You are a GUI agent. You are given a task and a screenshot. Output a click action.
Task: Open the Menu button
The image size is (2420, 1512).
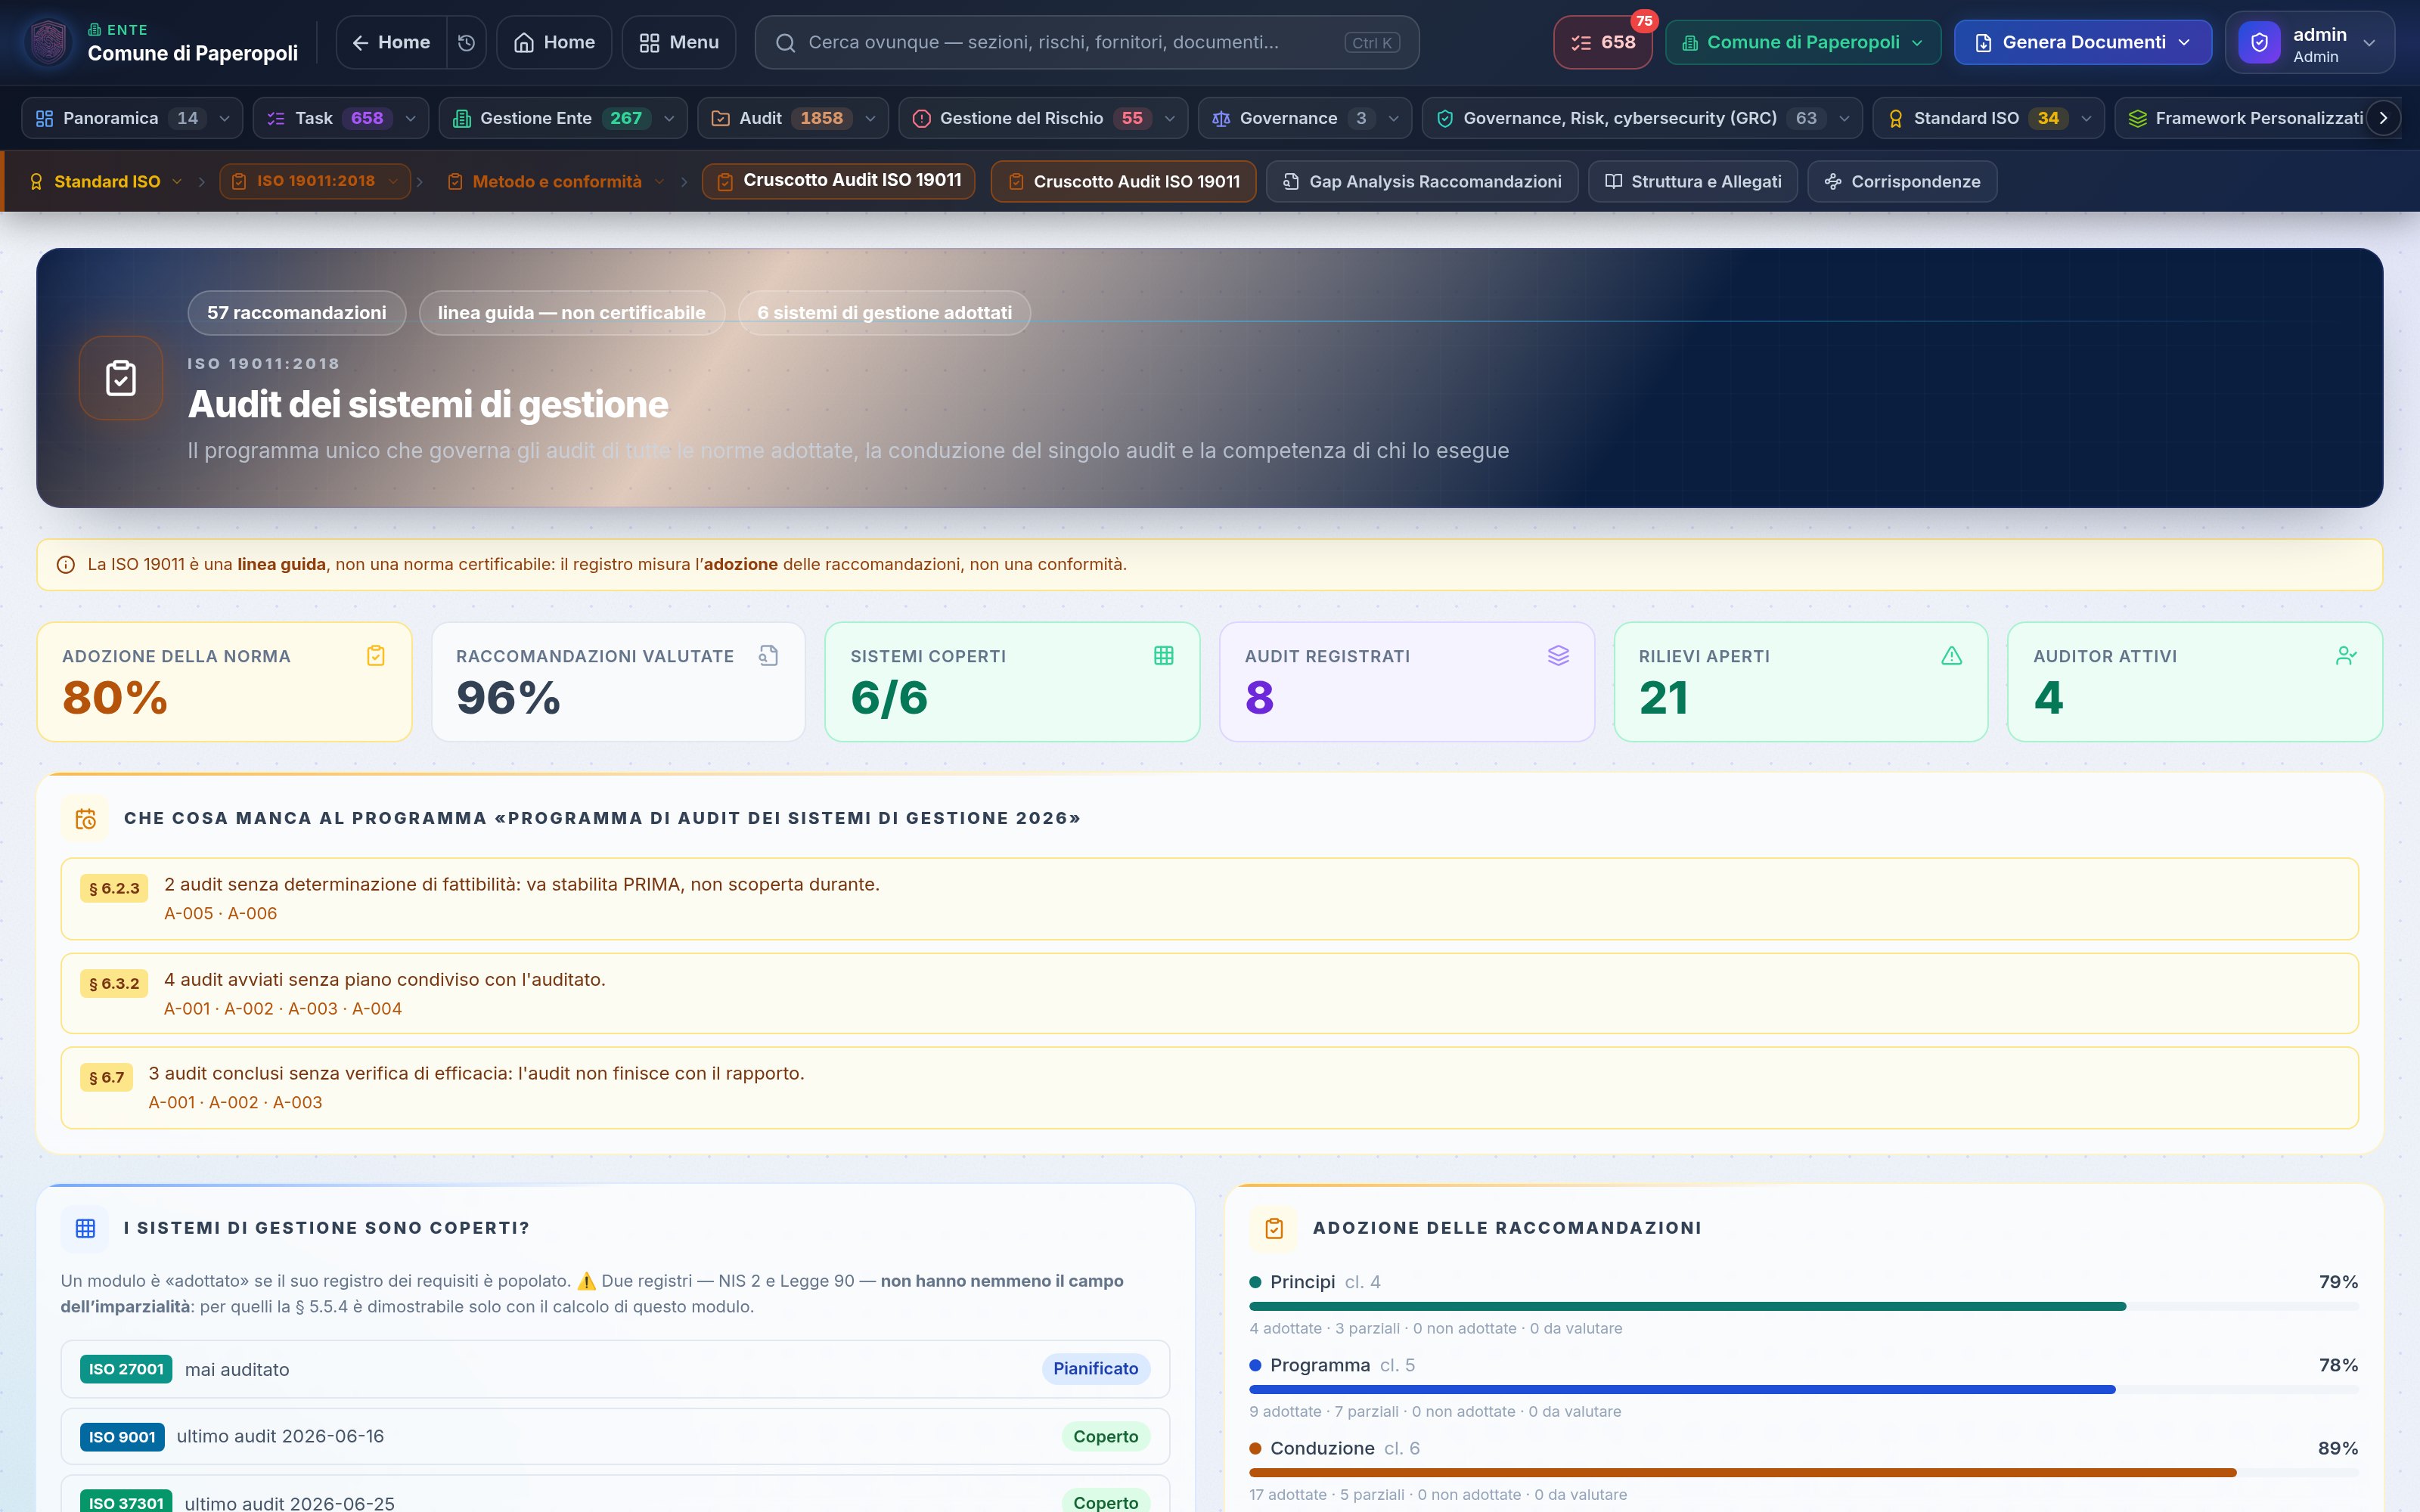(x=679, y=43)
